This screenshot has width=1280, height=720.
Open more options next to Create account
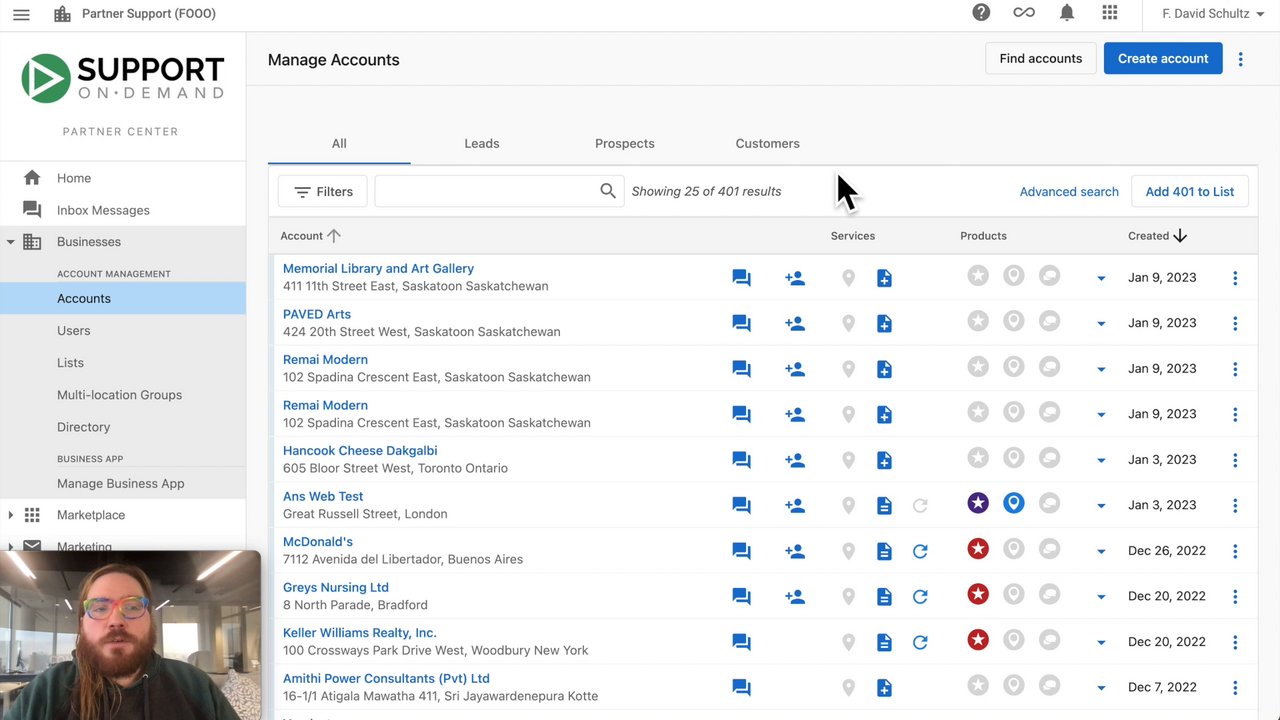[1241, 59]
